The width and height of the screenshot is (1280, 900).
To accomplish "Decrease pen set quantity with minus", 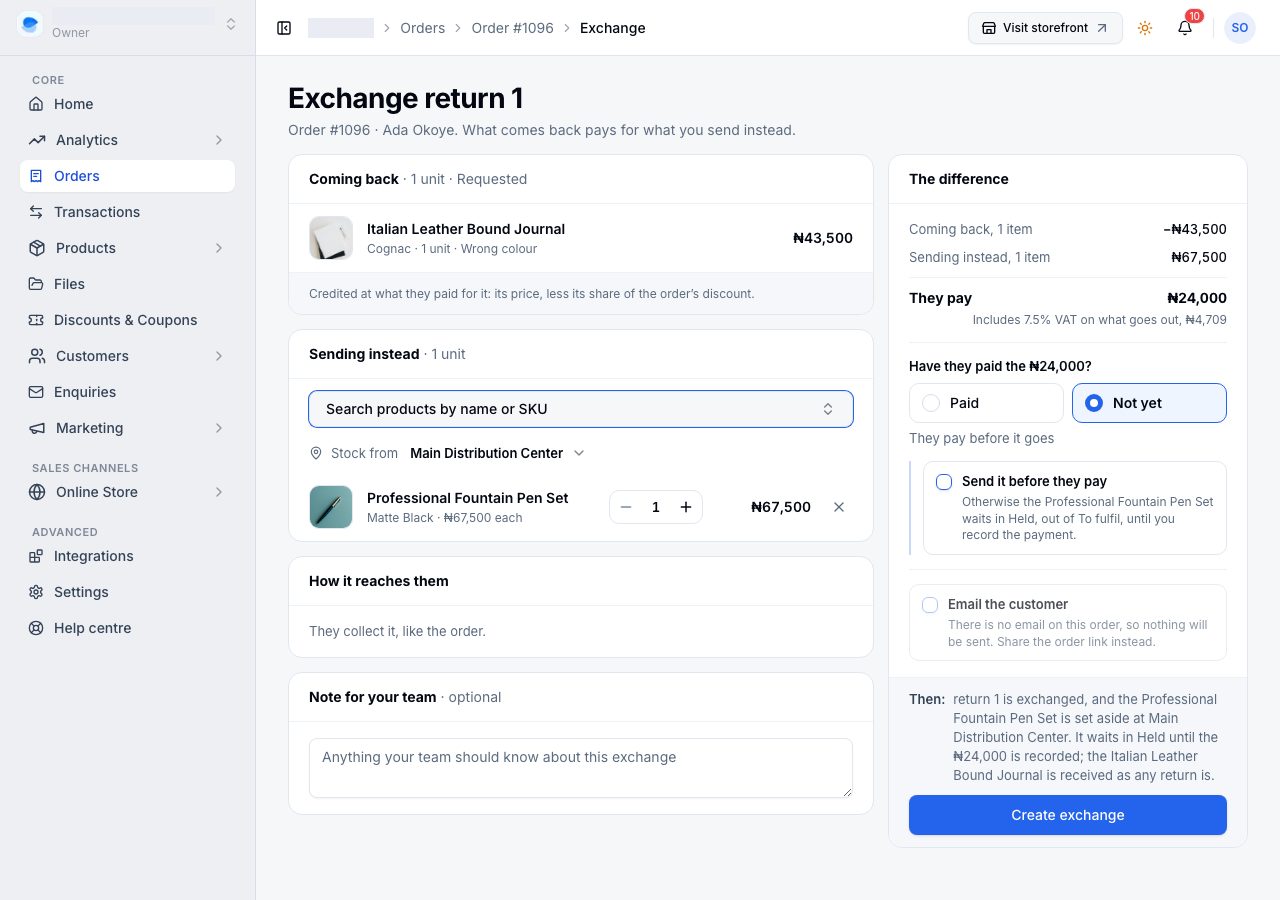I will click(x=626, y=507).
